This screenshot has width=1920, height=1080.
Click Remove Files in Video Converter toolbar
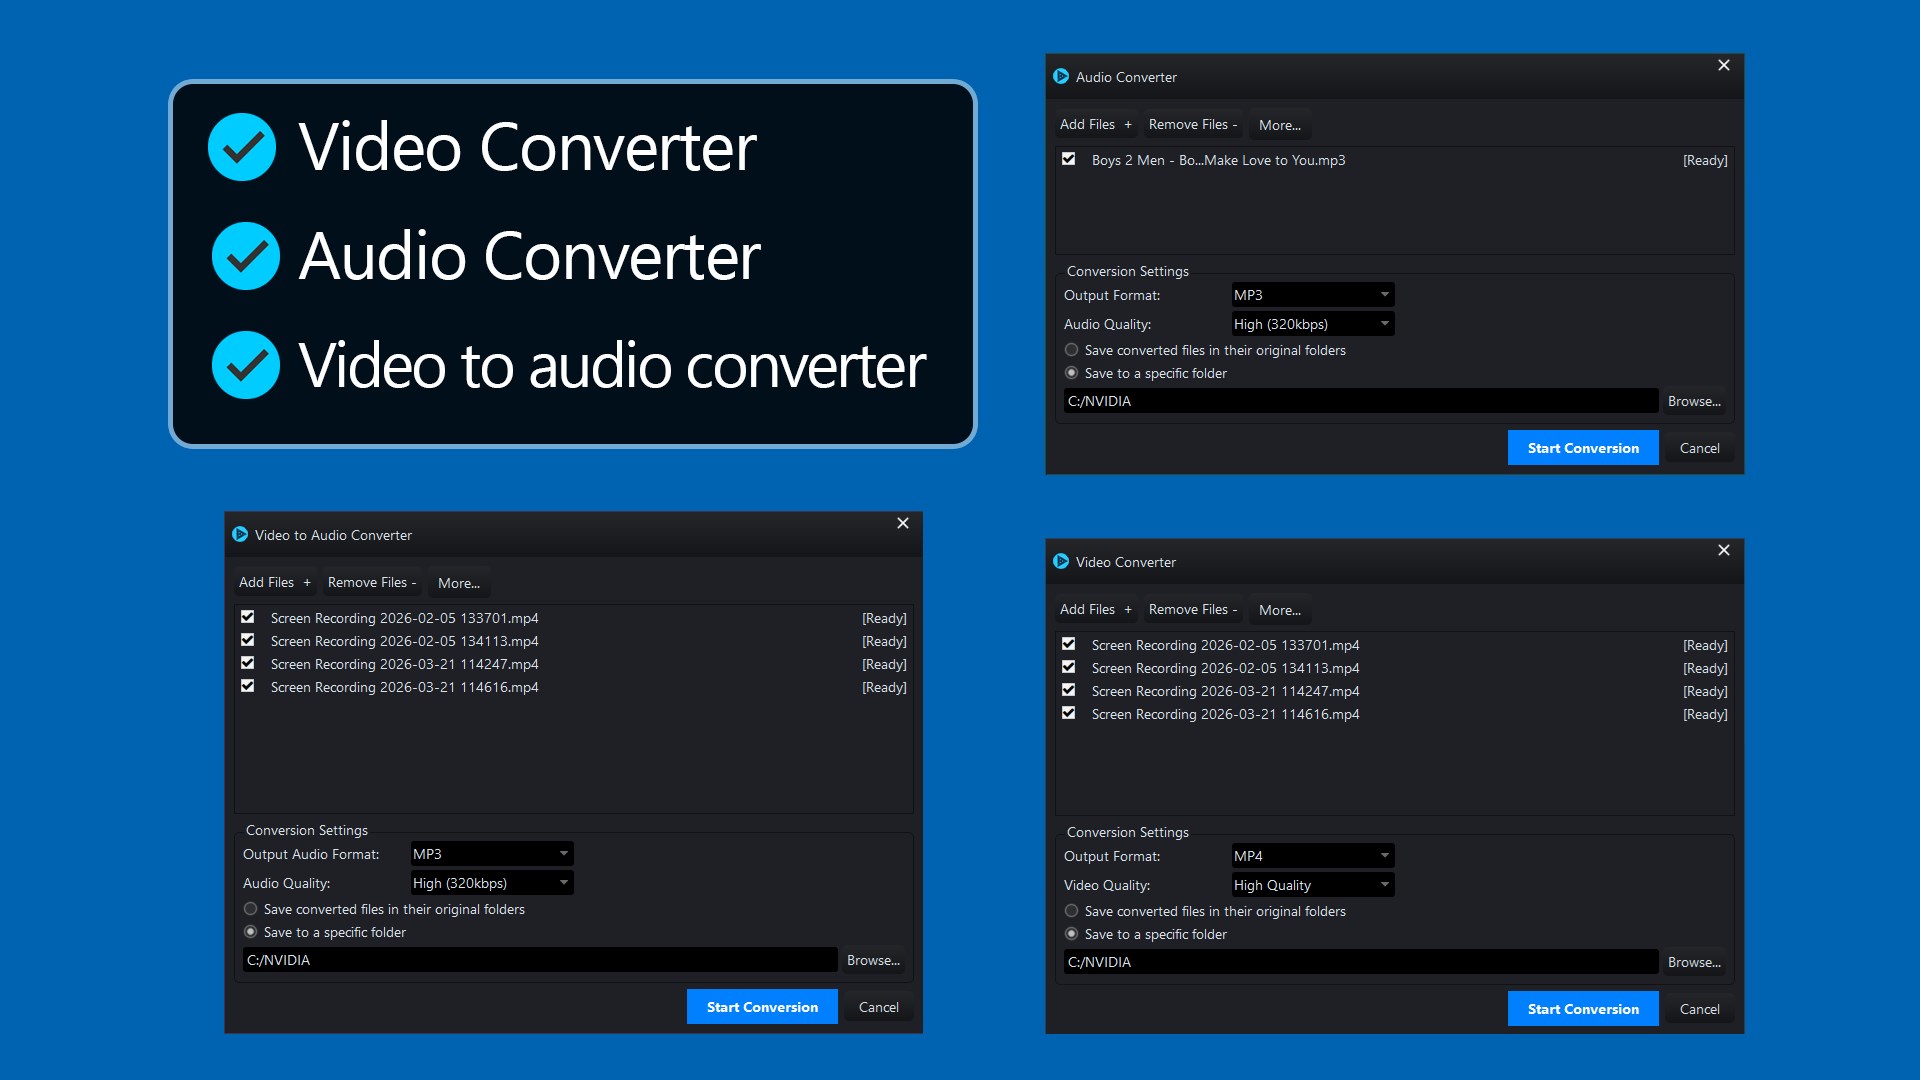[x=1193, y=609]
